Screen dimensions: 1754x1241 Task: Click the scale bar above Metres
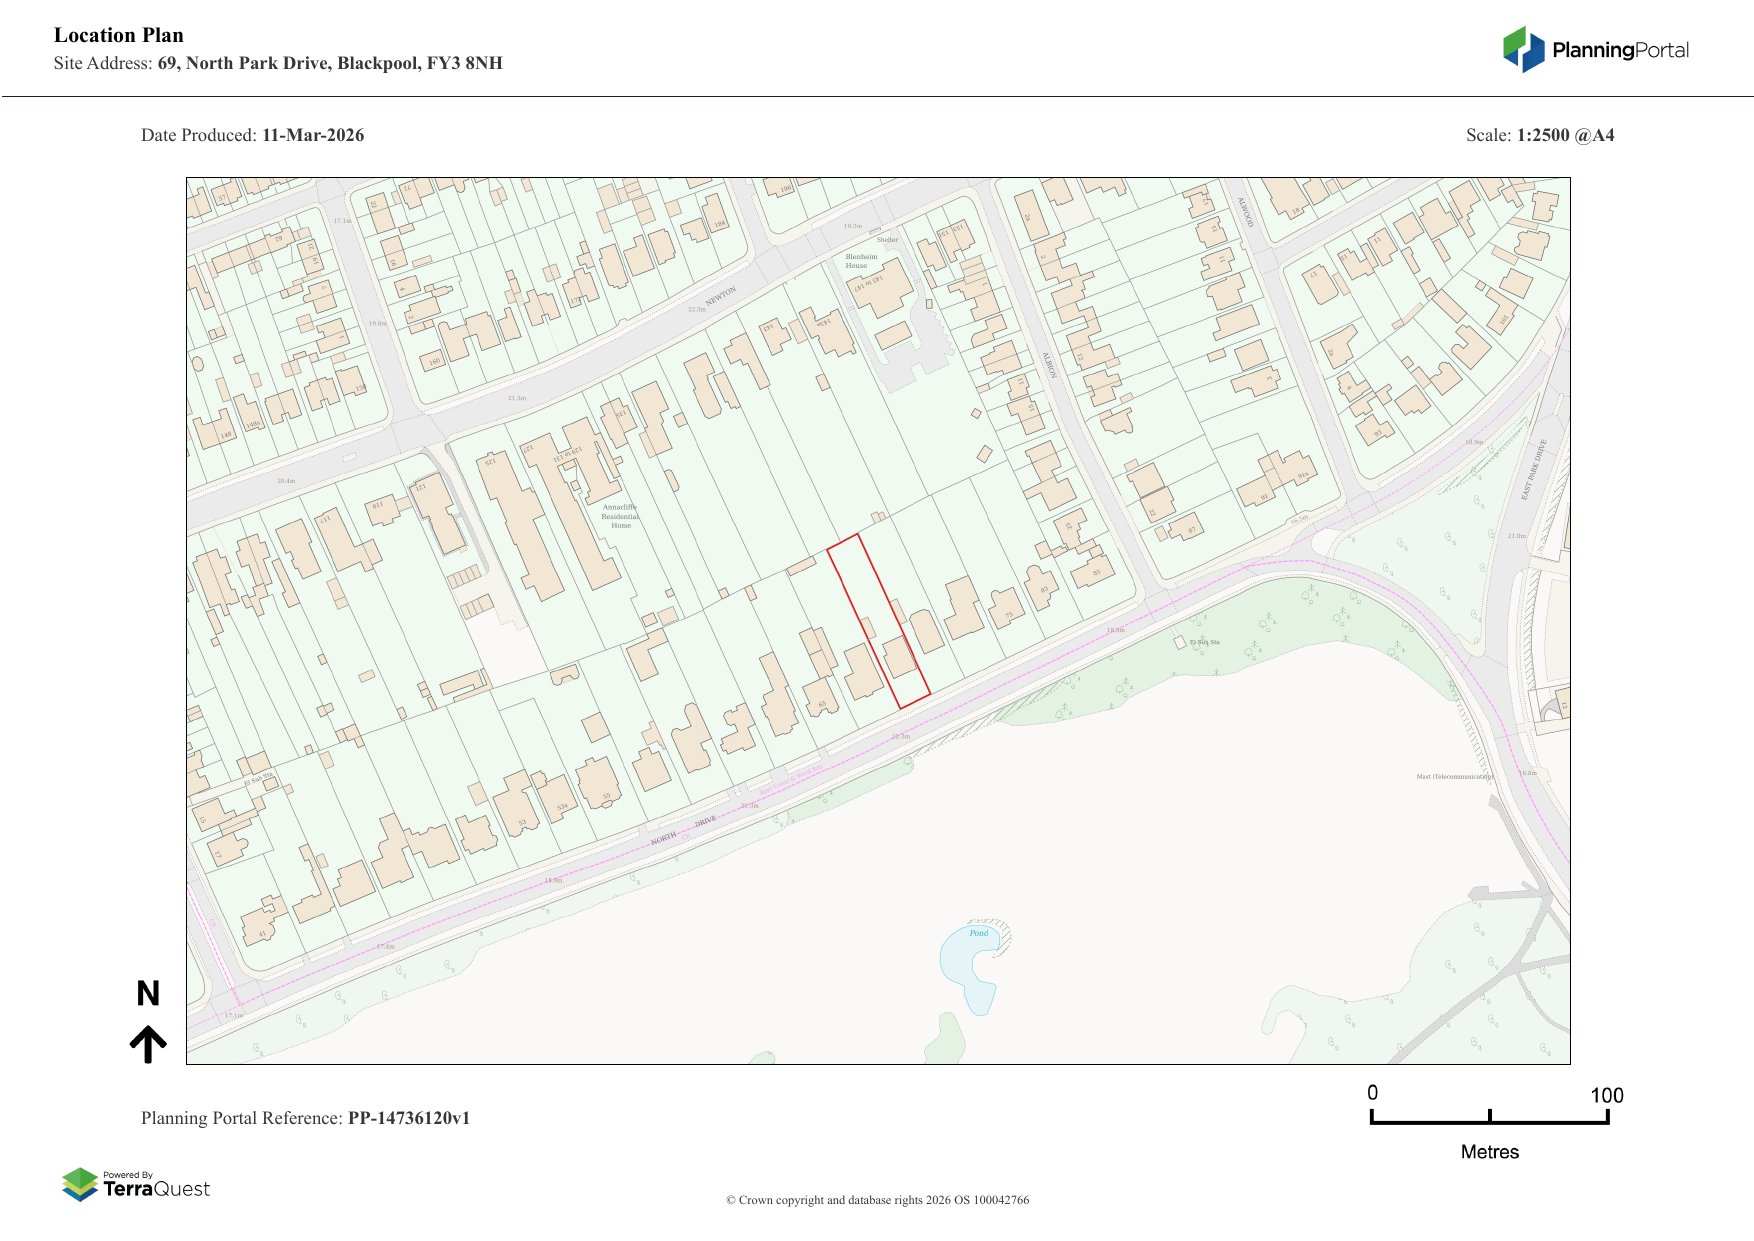coord(1489,1120)
